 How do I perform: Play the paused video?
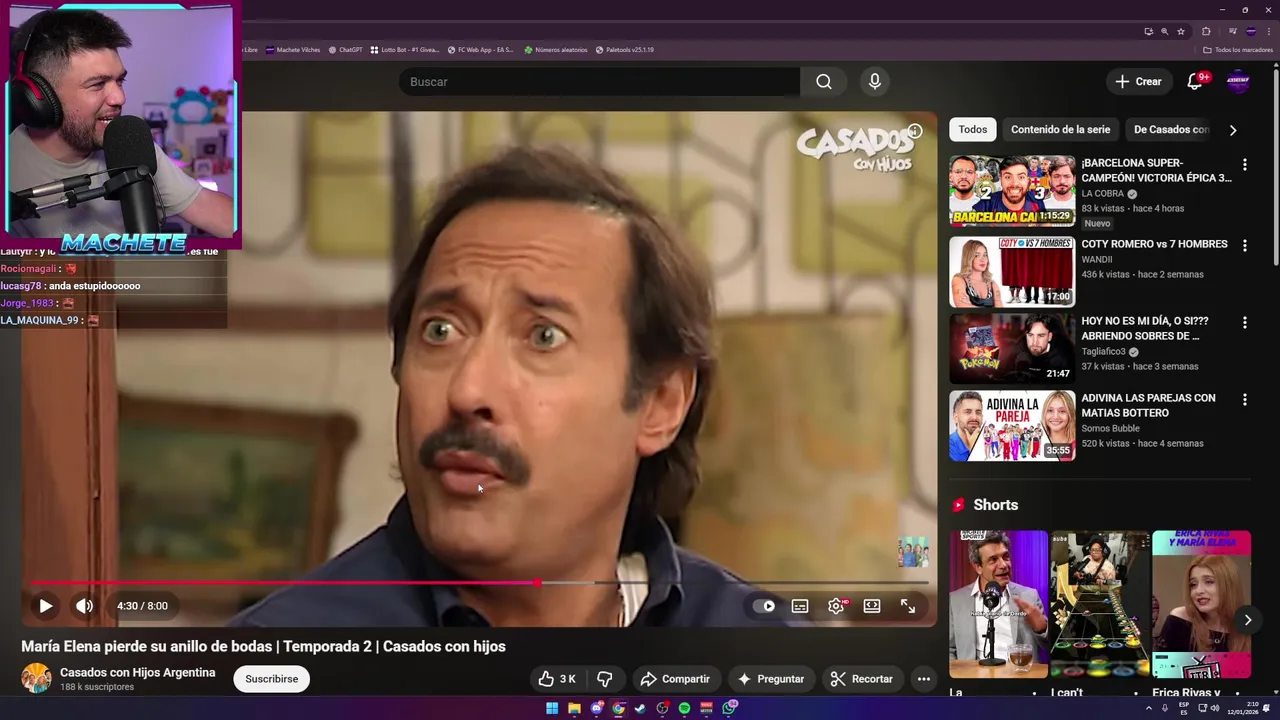coord(45,606)
